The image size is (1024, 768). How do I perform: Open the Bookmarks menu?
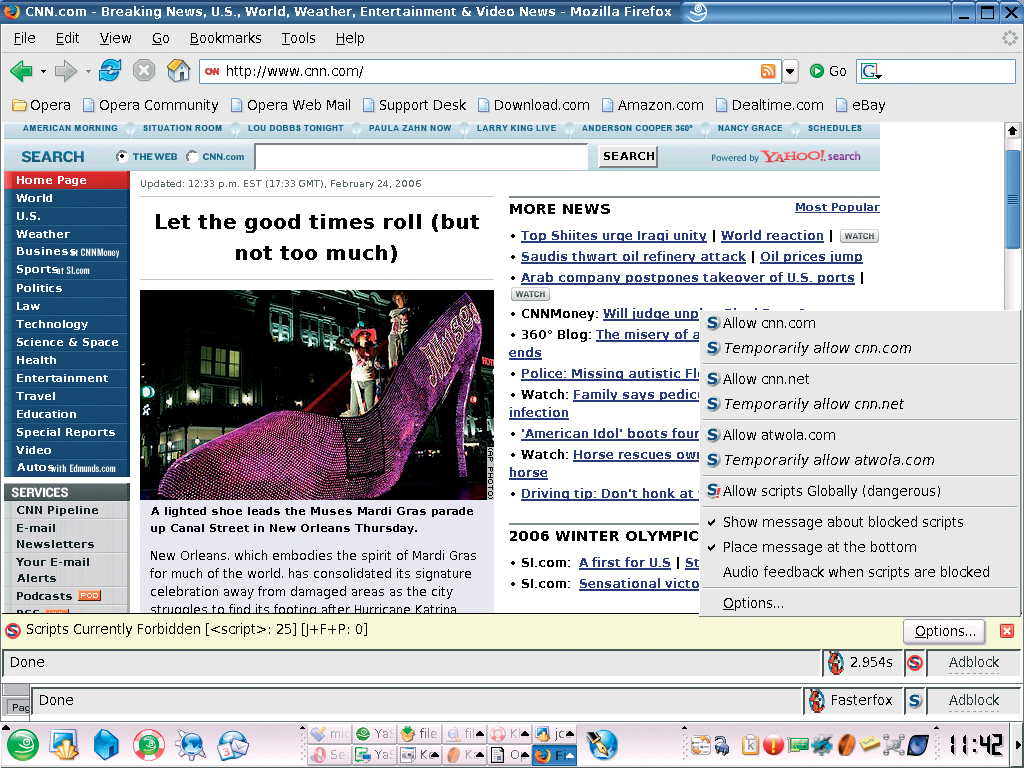(225, 39)
